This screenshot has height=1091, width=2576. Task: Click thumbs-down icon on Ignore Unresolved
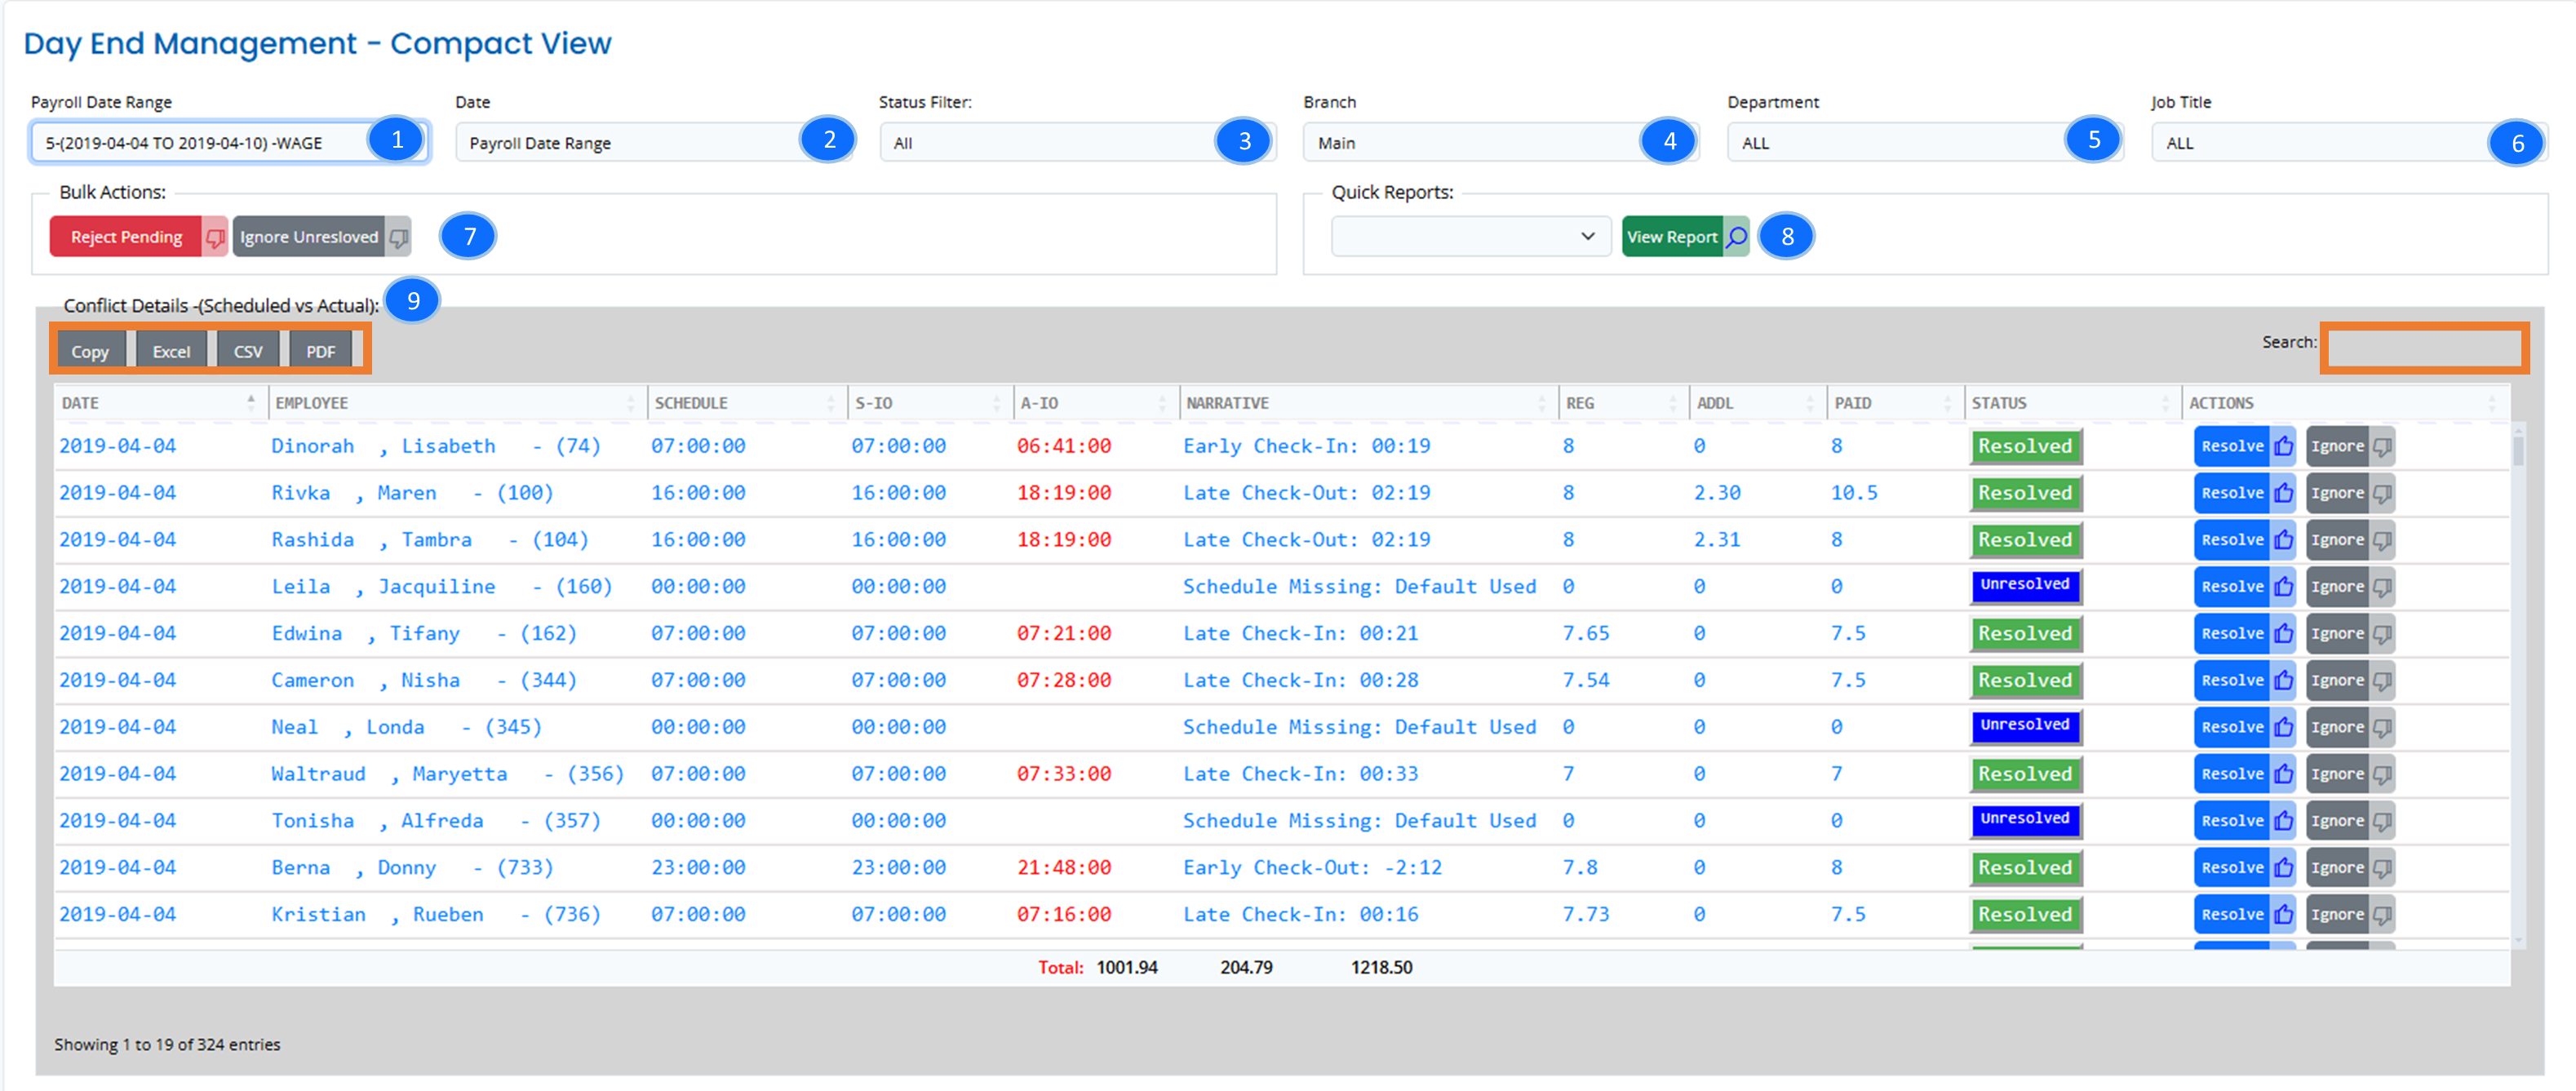pos(399,237)
